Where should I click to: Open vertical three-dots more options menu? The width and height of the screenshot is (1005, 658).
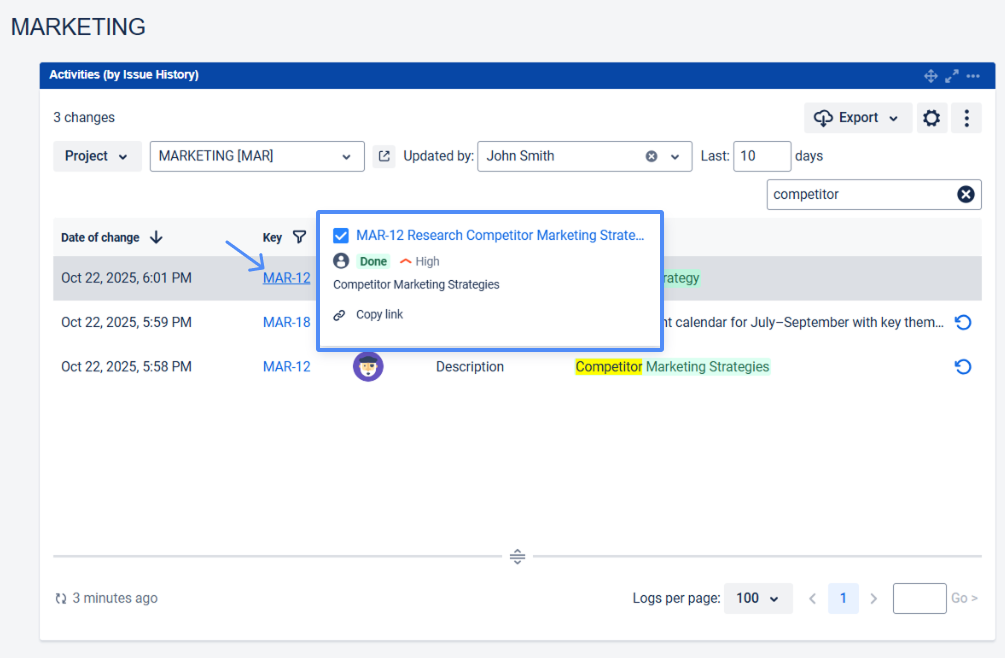pyautogui.click(x=966, y=118)
